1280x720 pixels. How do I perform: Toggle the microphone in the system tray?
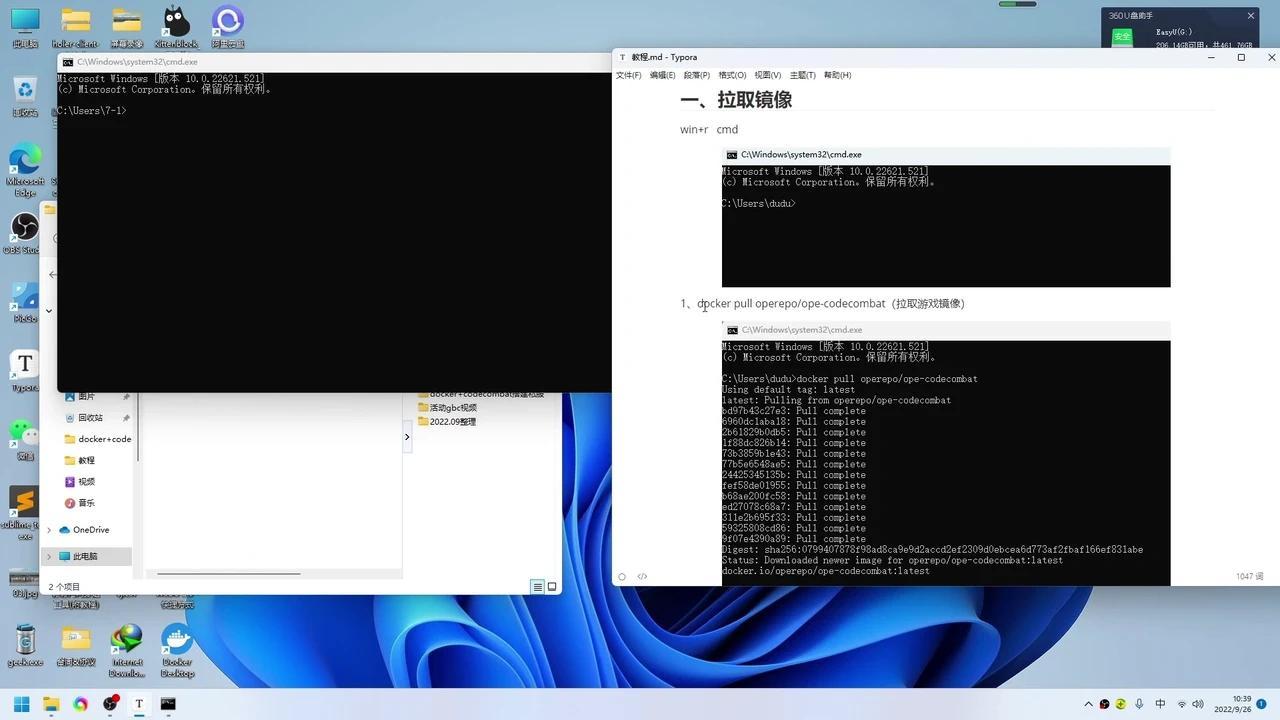(x=1140, y=704)
